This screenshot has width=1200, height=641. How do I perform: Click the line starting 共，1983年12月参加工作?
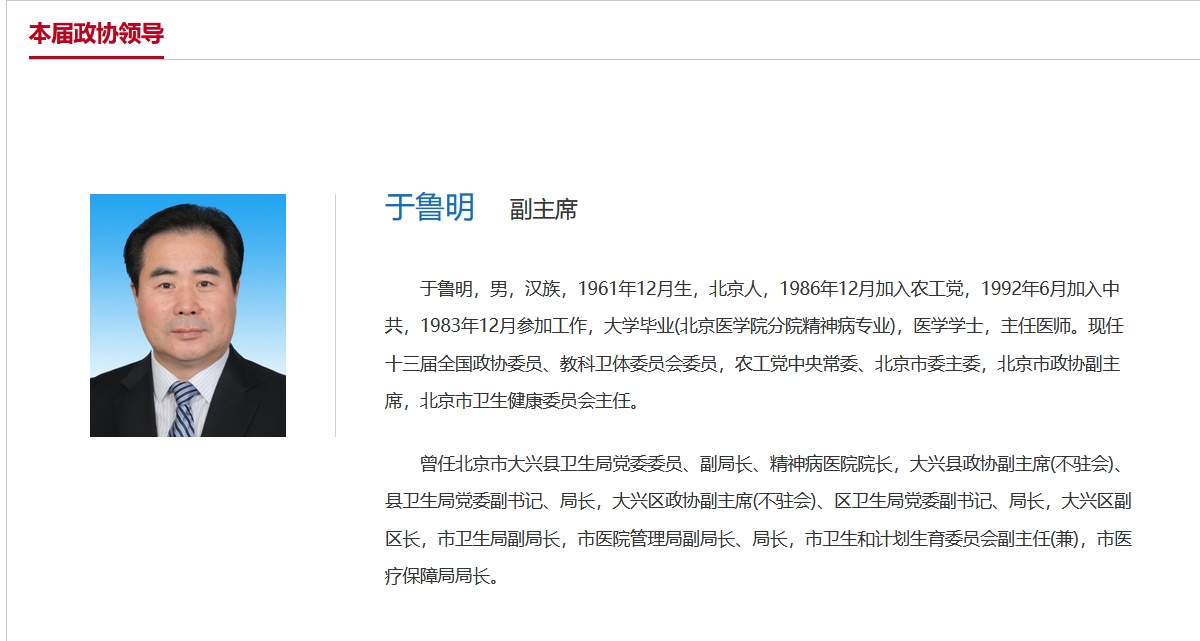[x=755, y=326]
